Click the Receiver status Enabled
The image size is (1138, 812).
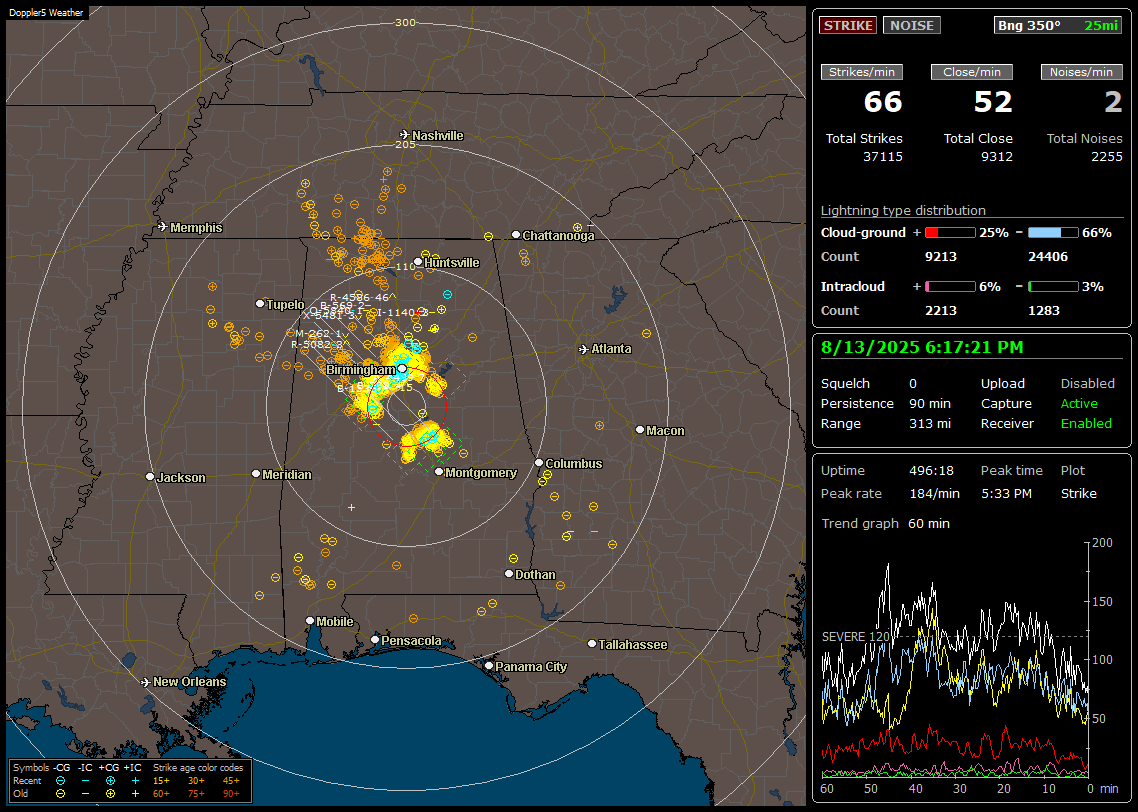point(1086,424)
